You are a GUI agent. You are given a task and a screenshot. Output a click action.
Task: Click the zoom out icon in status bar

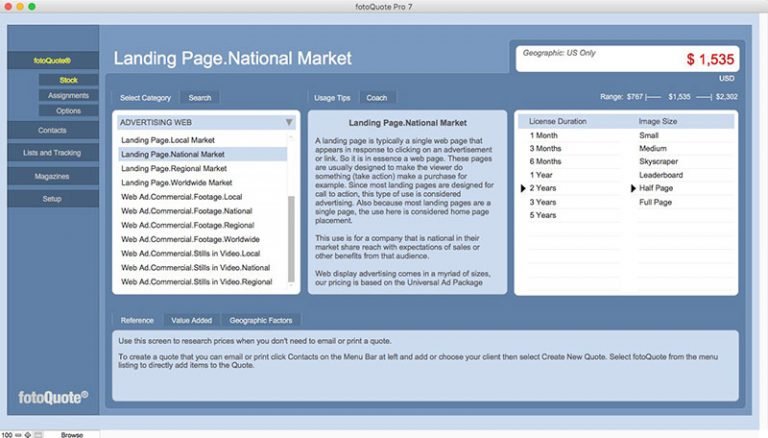19,435
